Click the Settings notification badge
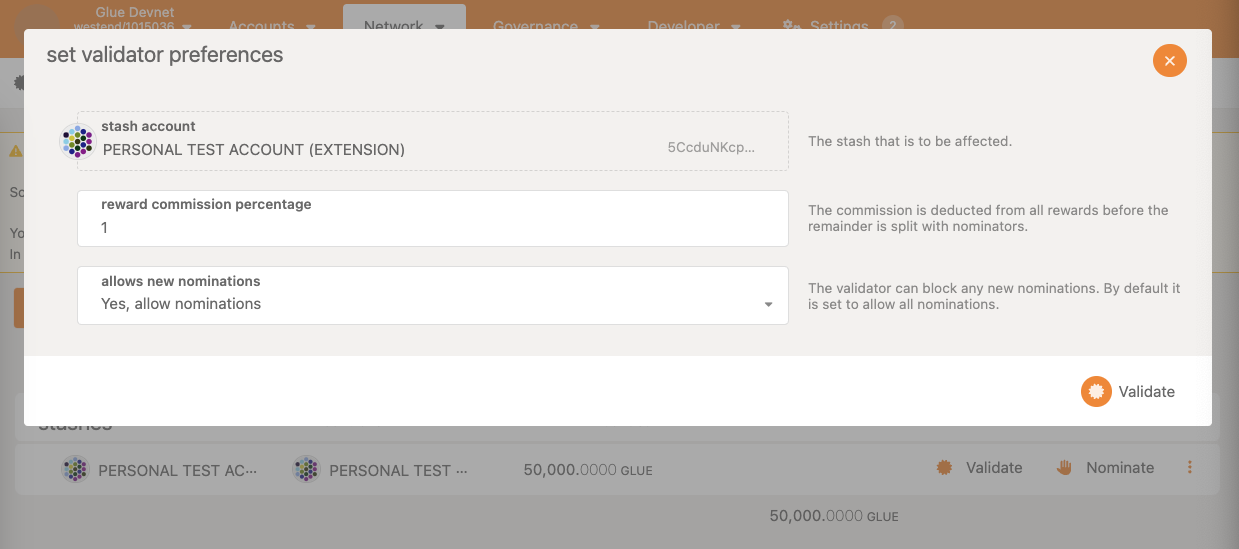The image size is (1239, 549). [893, 26]
